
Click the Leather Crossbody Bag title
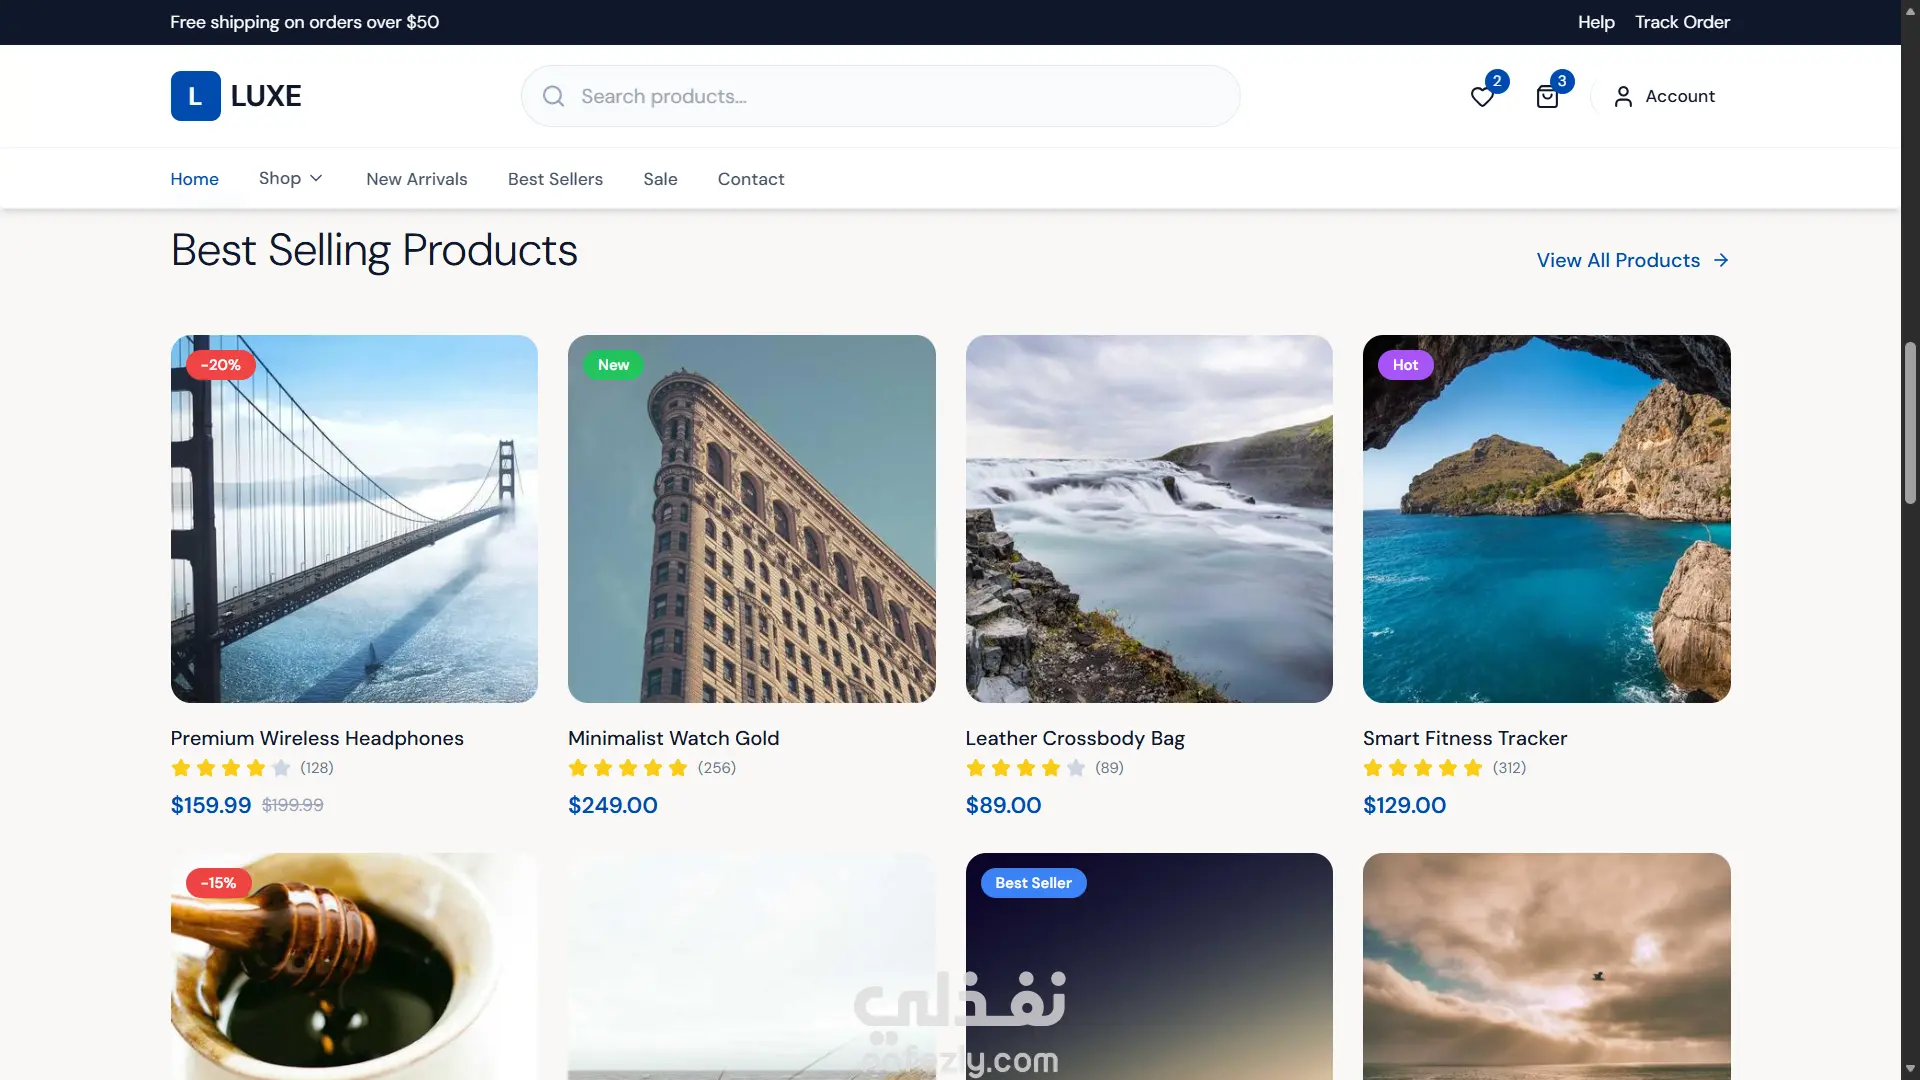click(x=1075, y=738)
